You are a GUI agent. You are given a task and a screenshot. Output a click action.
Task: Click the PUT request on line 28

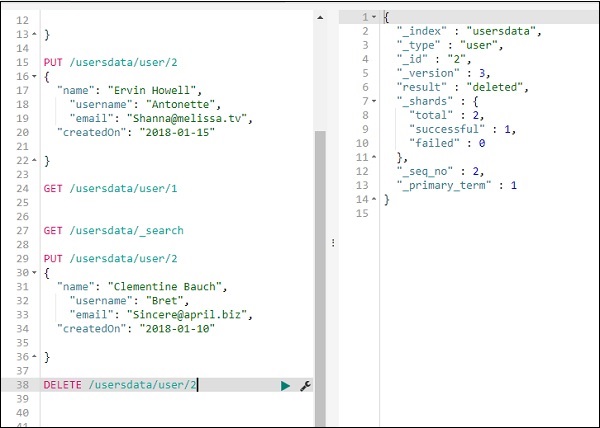click(x=99, y=258)
